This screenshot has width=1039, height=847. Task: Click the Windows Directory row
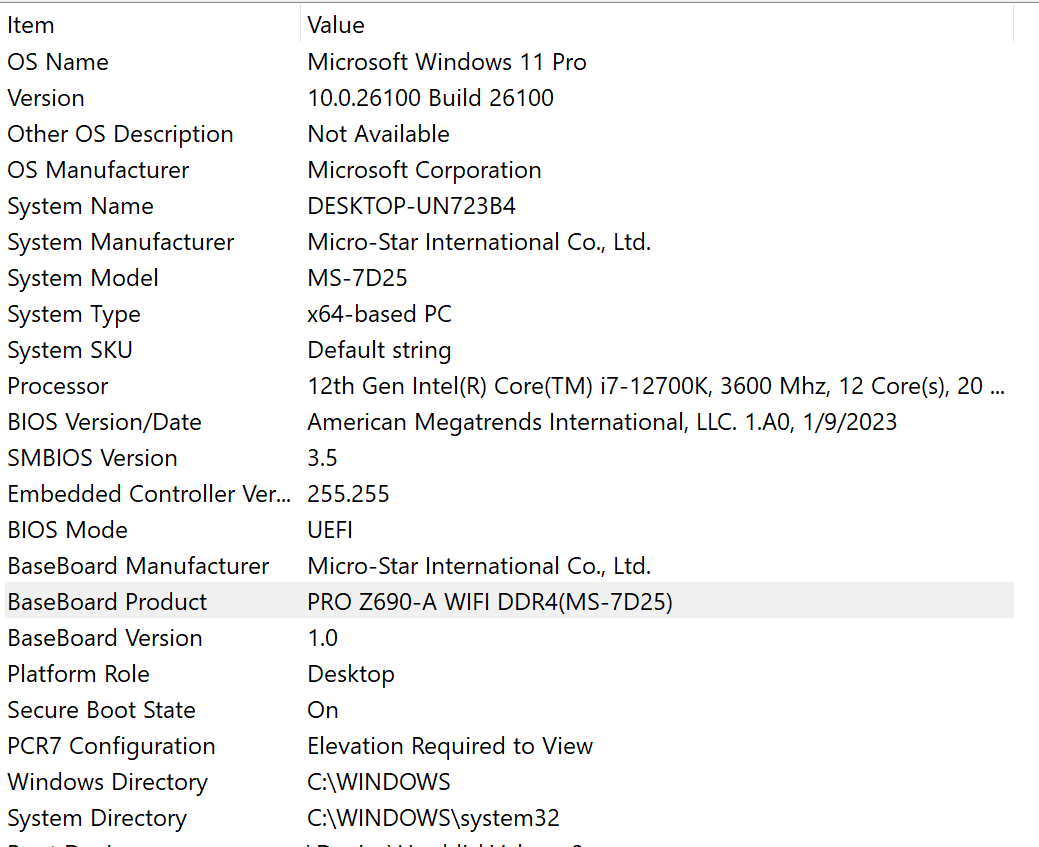click(107, 782)
